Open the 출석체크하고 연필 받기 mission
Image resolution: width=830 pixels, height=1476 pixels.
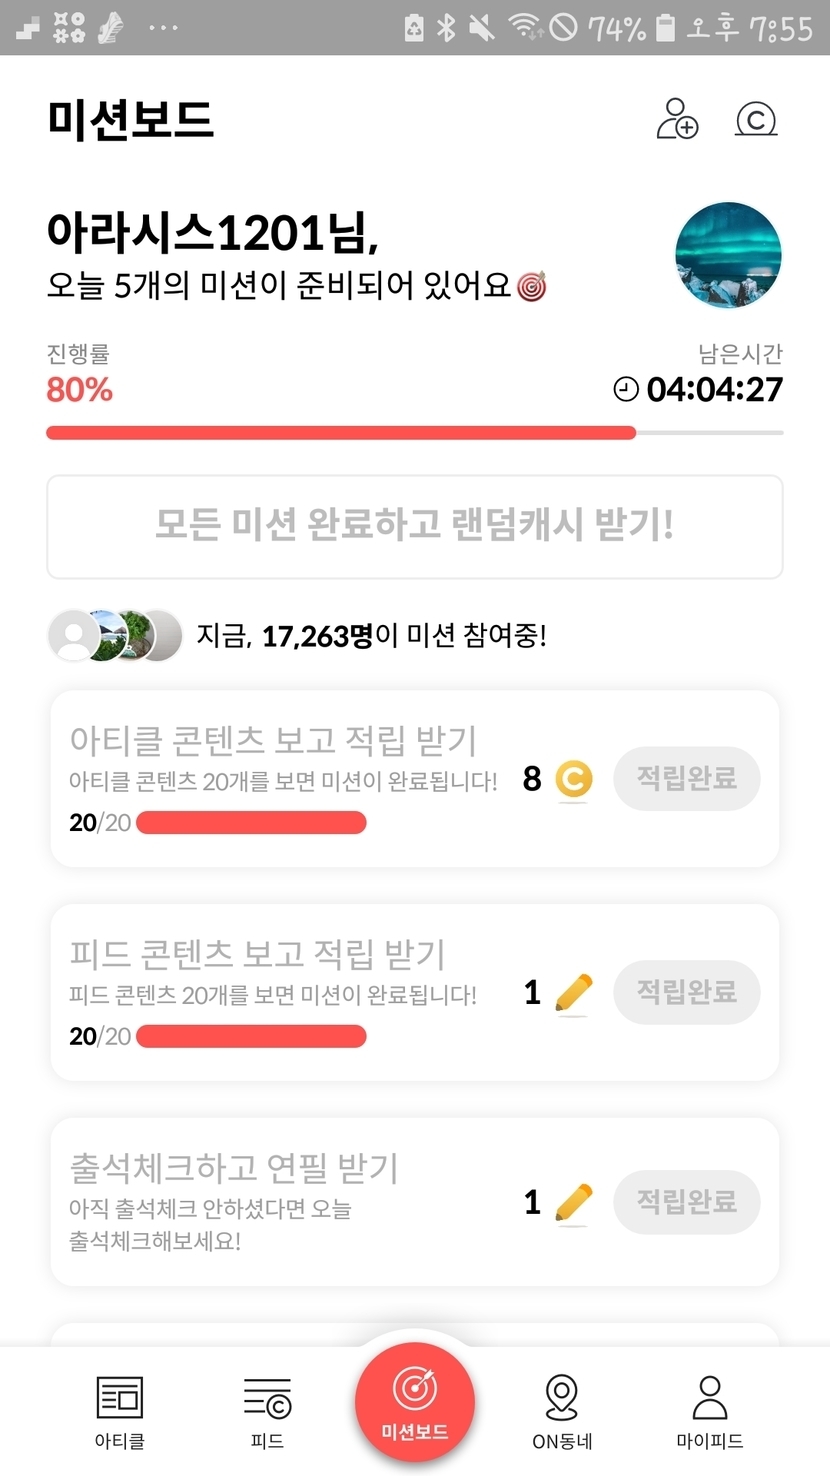click(234, 1168)
